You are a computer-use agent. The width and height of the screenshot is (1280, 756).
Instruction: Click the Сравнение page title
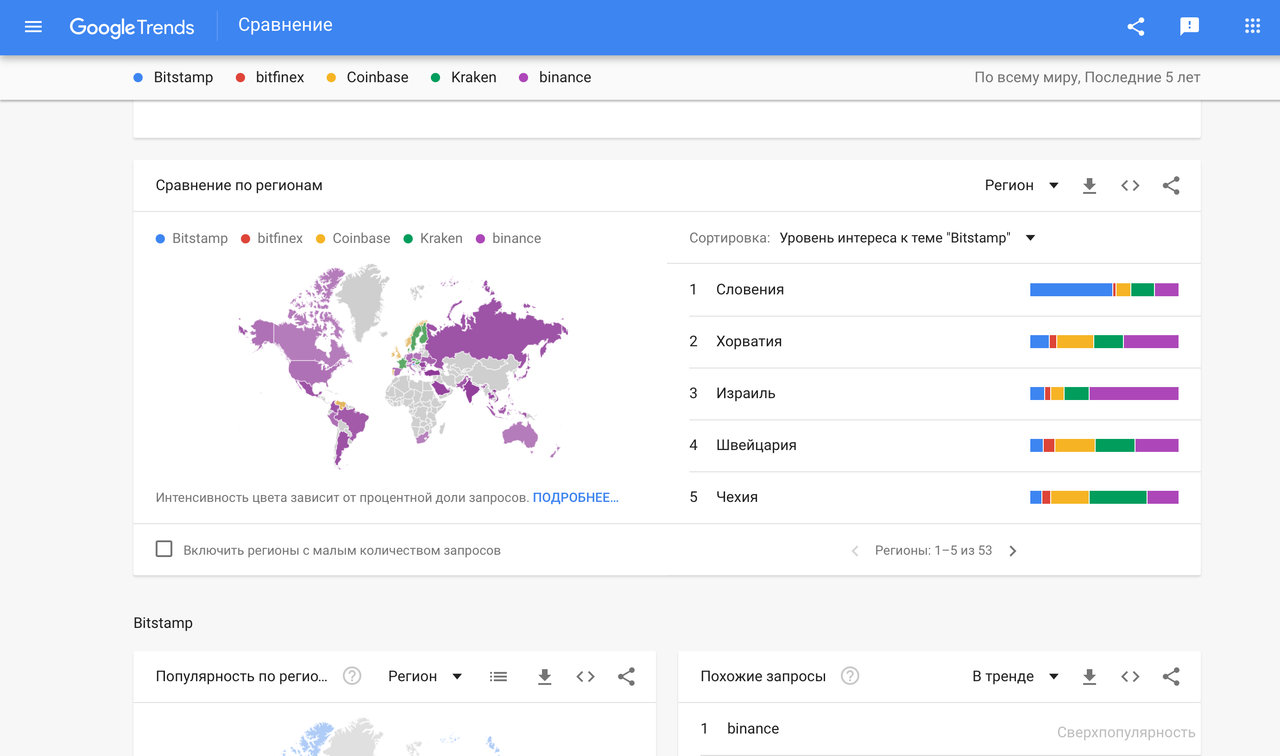click(285, 25)
